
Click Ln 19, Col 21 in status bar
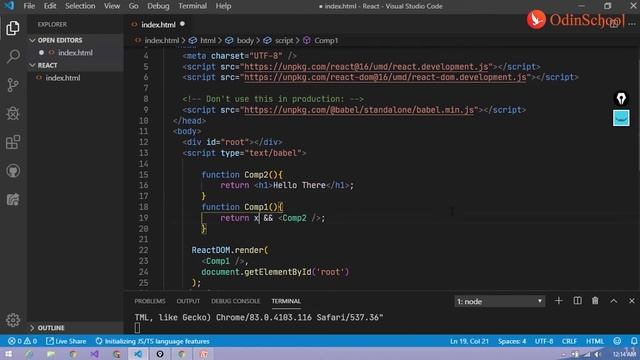469,341
